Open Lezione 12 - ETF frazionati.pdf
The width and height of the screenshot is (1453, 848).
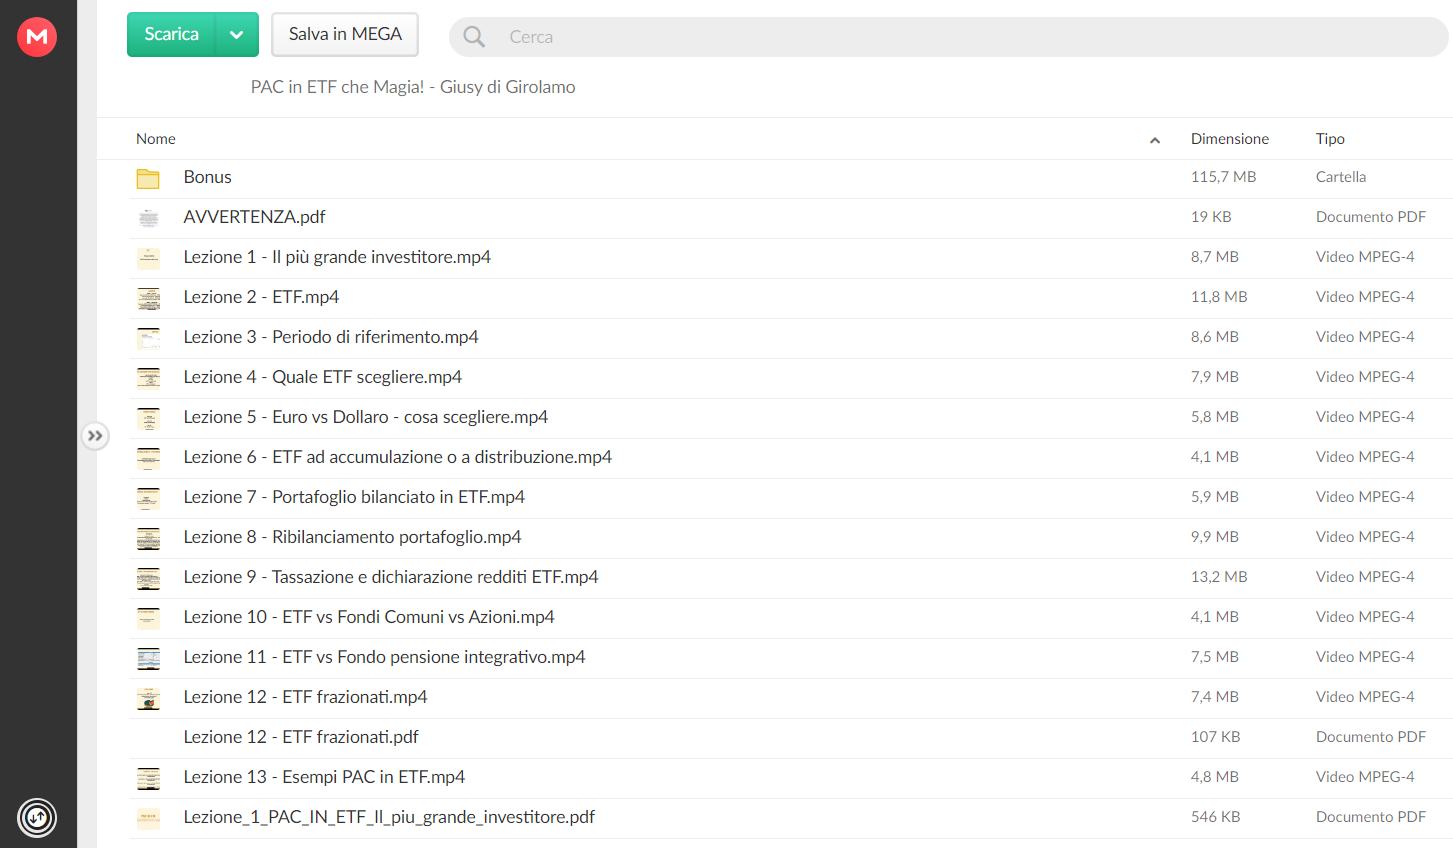pos(301,737)
